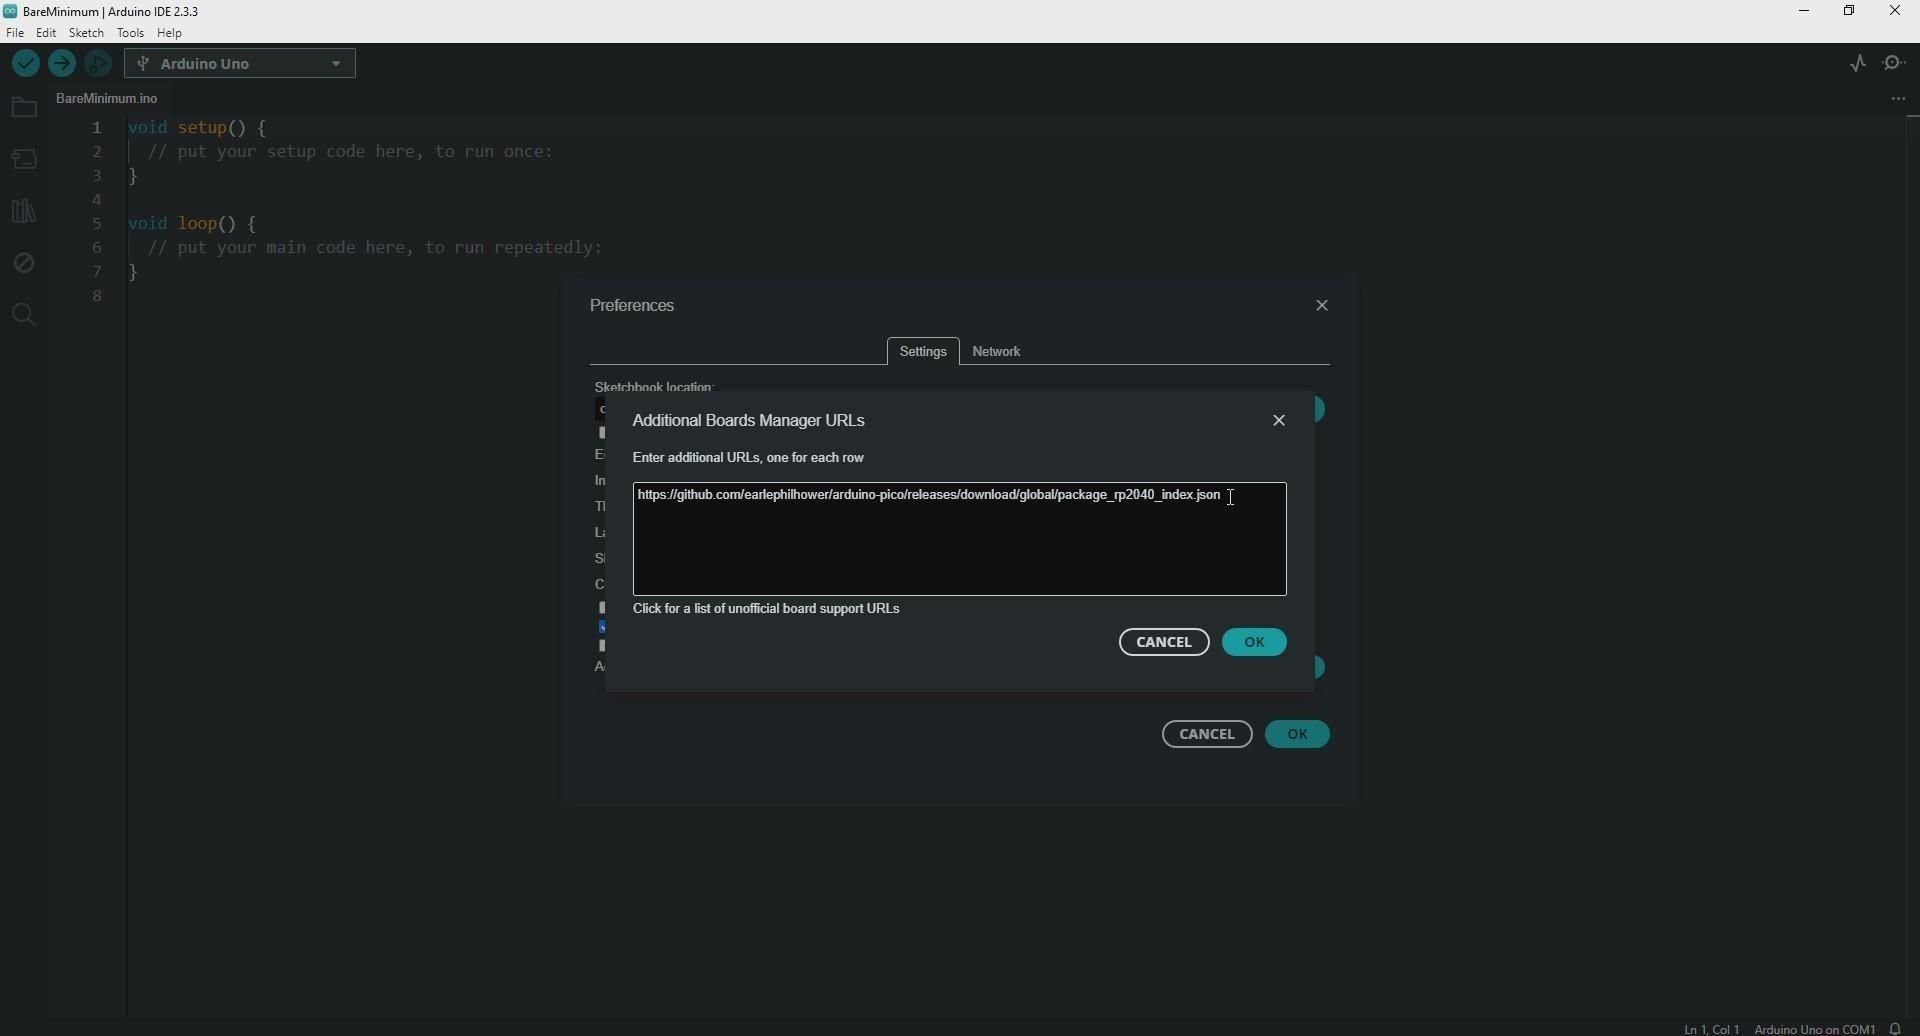The height and width of the screenshot is (1036, 1920).
Task: Open the File menu
Action: (15, 33)
